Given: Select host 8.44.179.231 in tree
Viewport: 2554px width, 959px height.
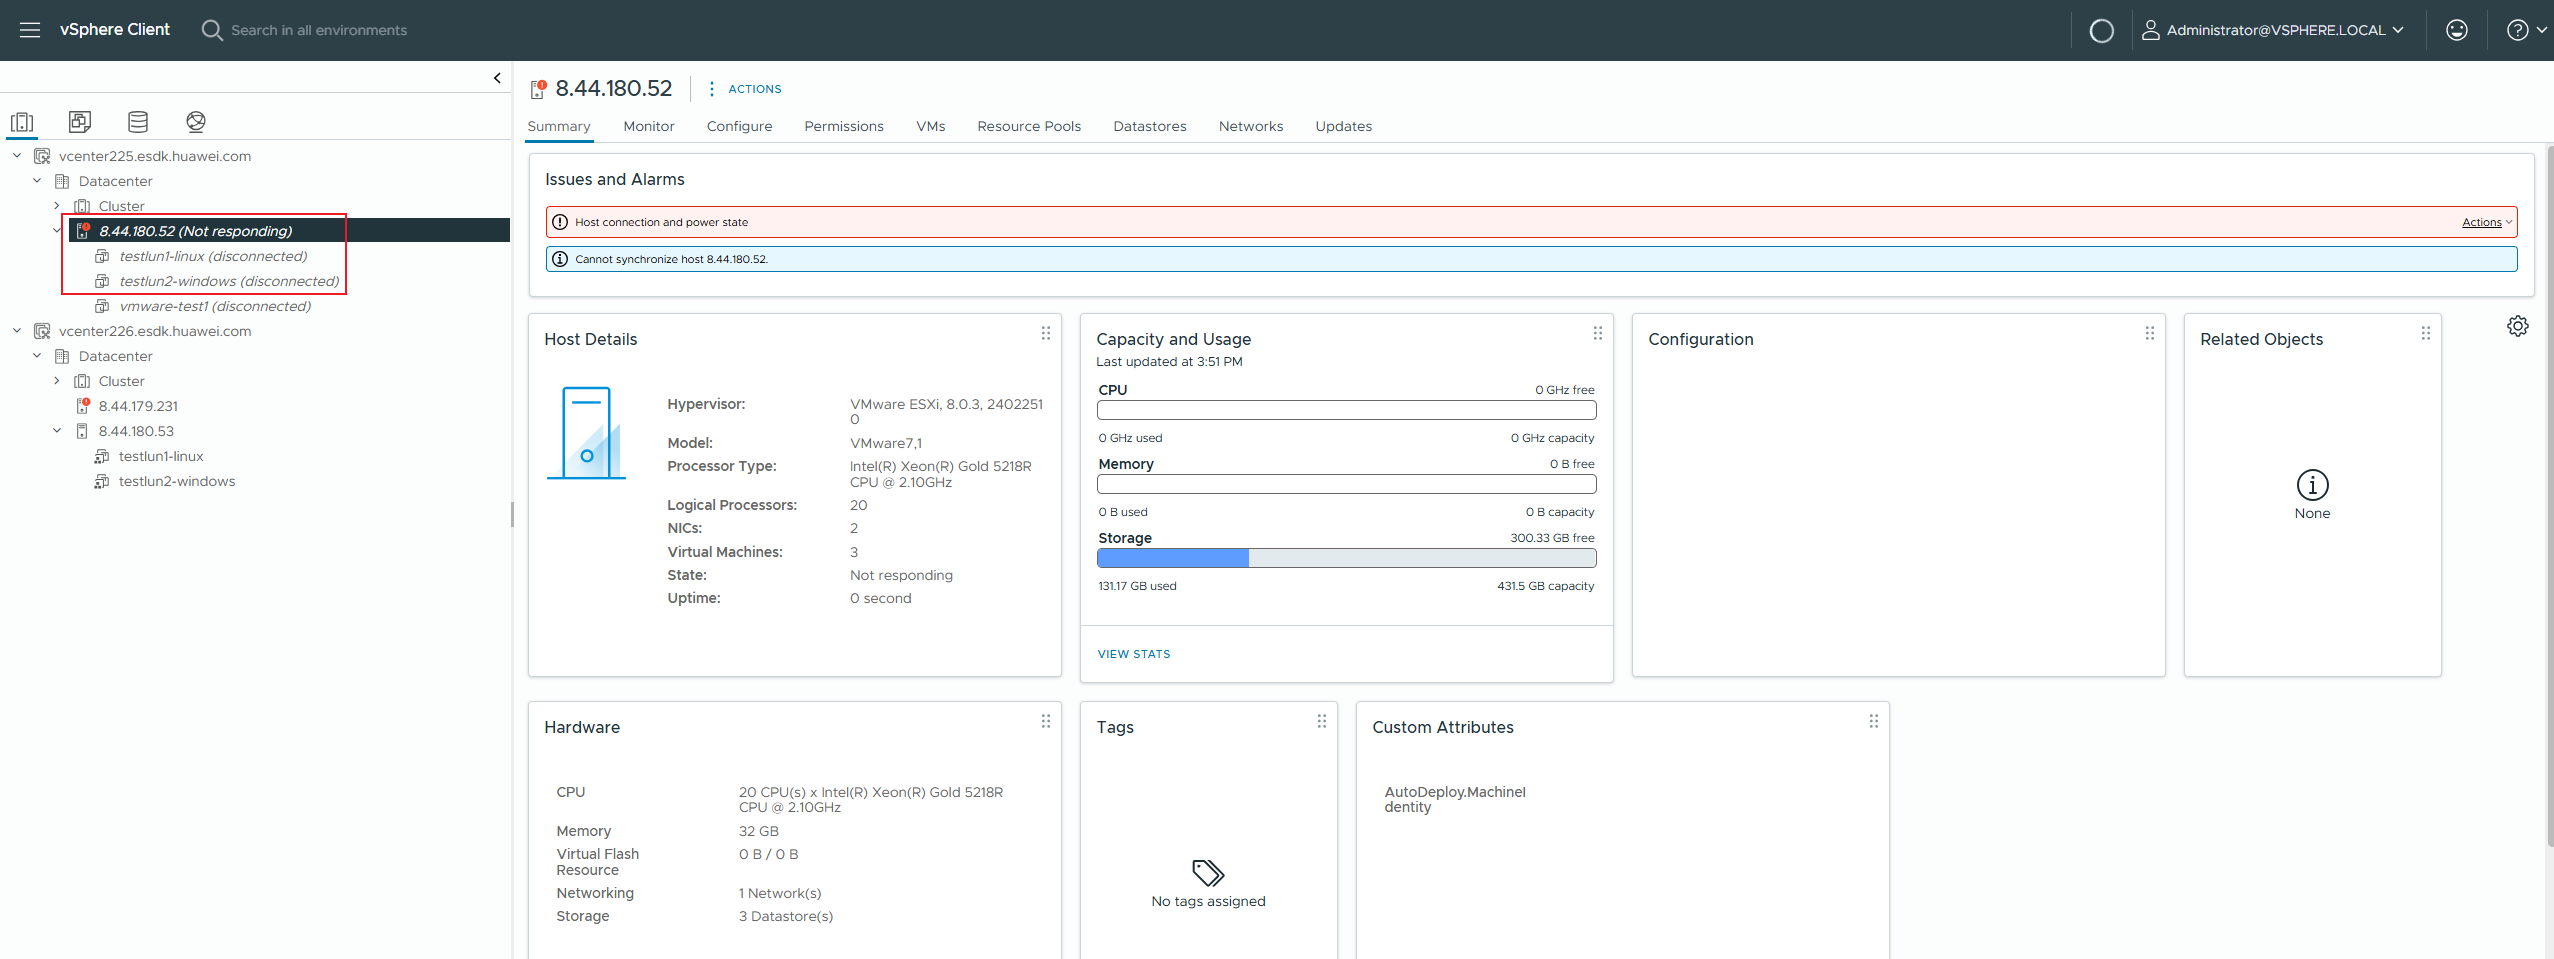Looking at the screenshot, I should pyautogui.click(x=138, y=406).
